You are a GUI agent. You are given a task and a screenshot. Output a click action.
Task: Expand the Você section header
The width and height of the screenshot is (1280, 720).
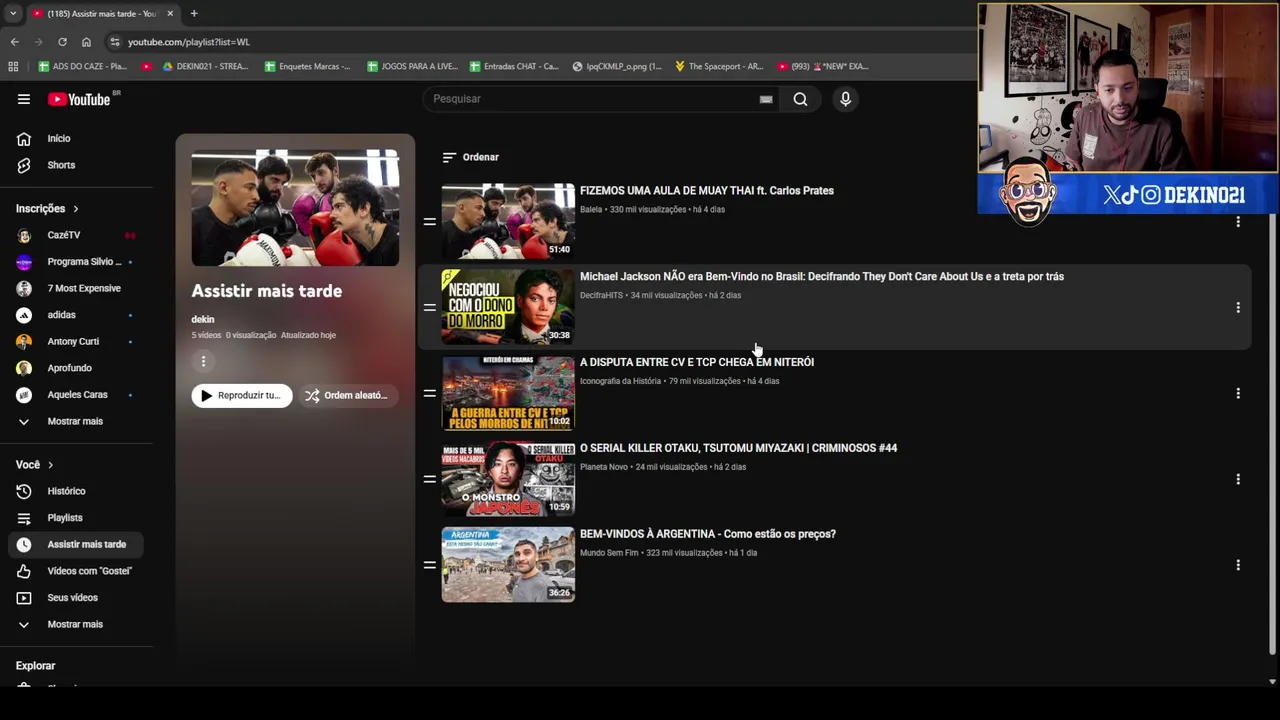pyautogui.click(x=35, y=464)
